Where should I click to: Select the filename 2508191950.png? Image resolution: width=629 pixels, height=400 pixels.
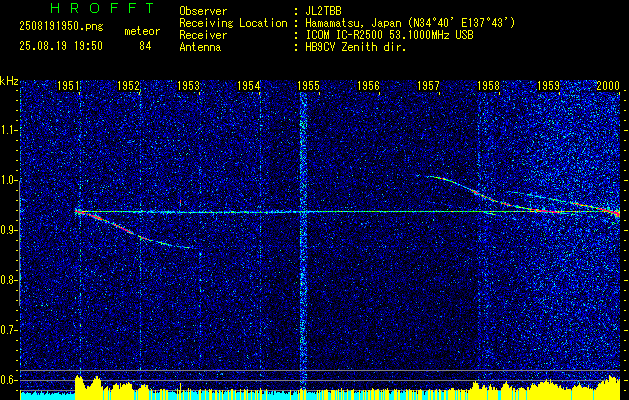coord(61,26)
